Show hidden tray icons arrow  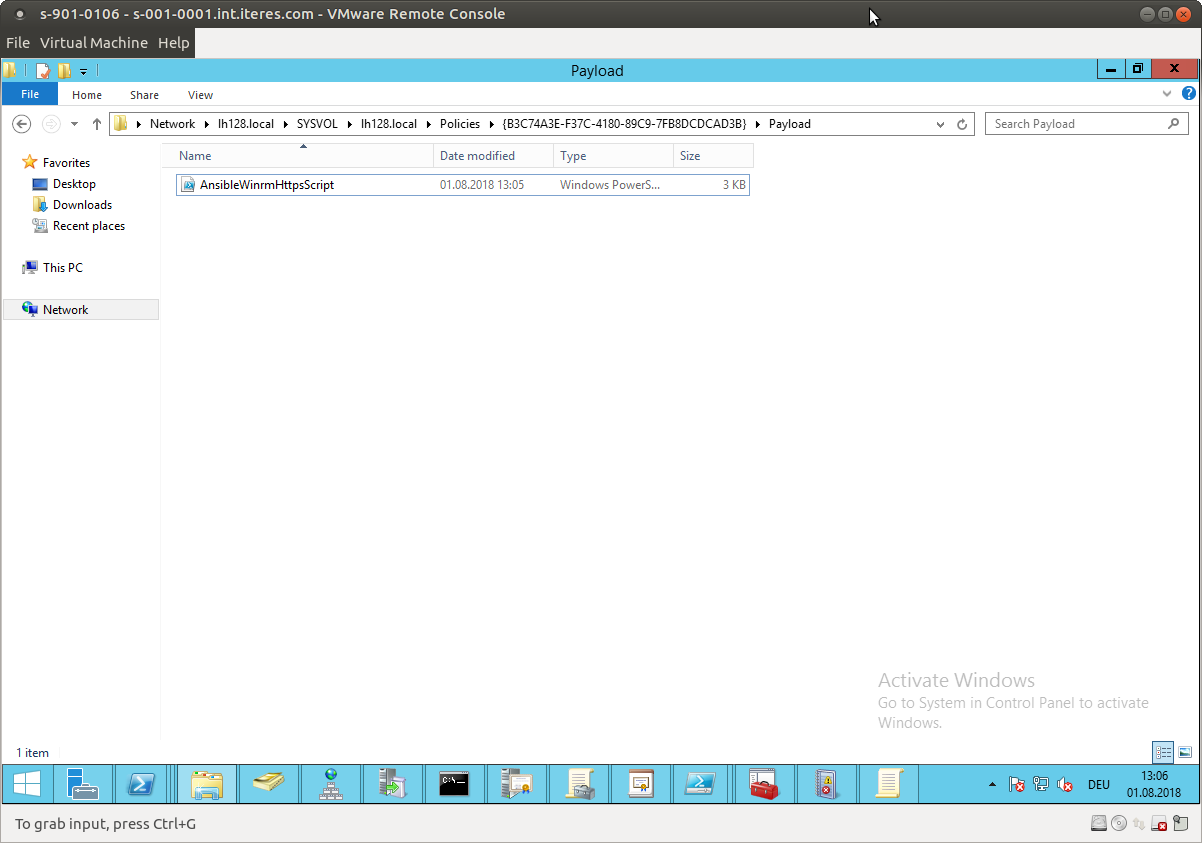[x=992, y=785]
